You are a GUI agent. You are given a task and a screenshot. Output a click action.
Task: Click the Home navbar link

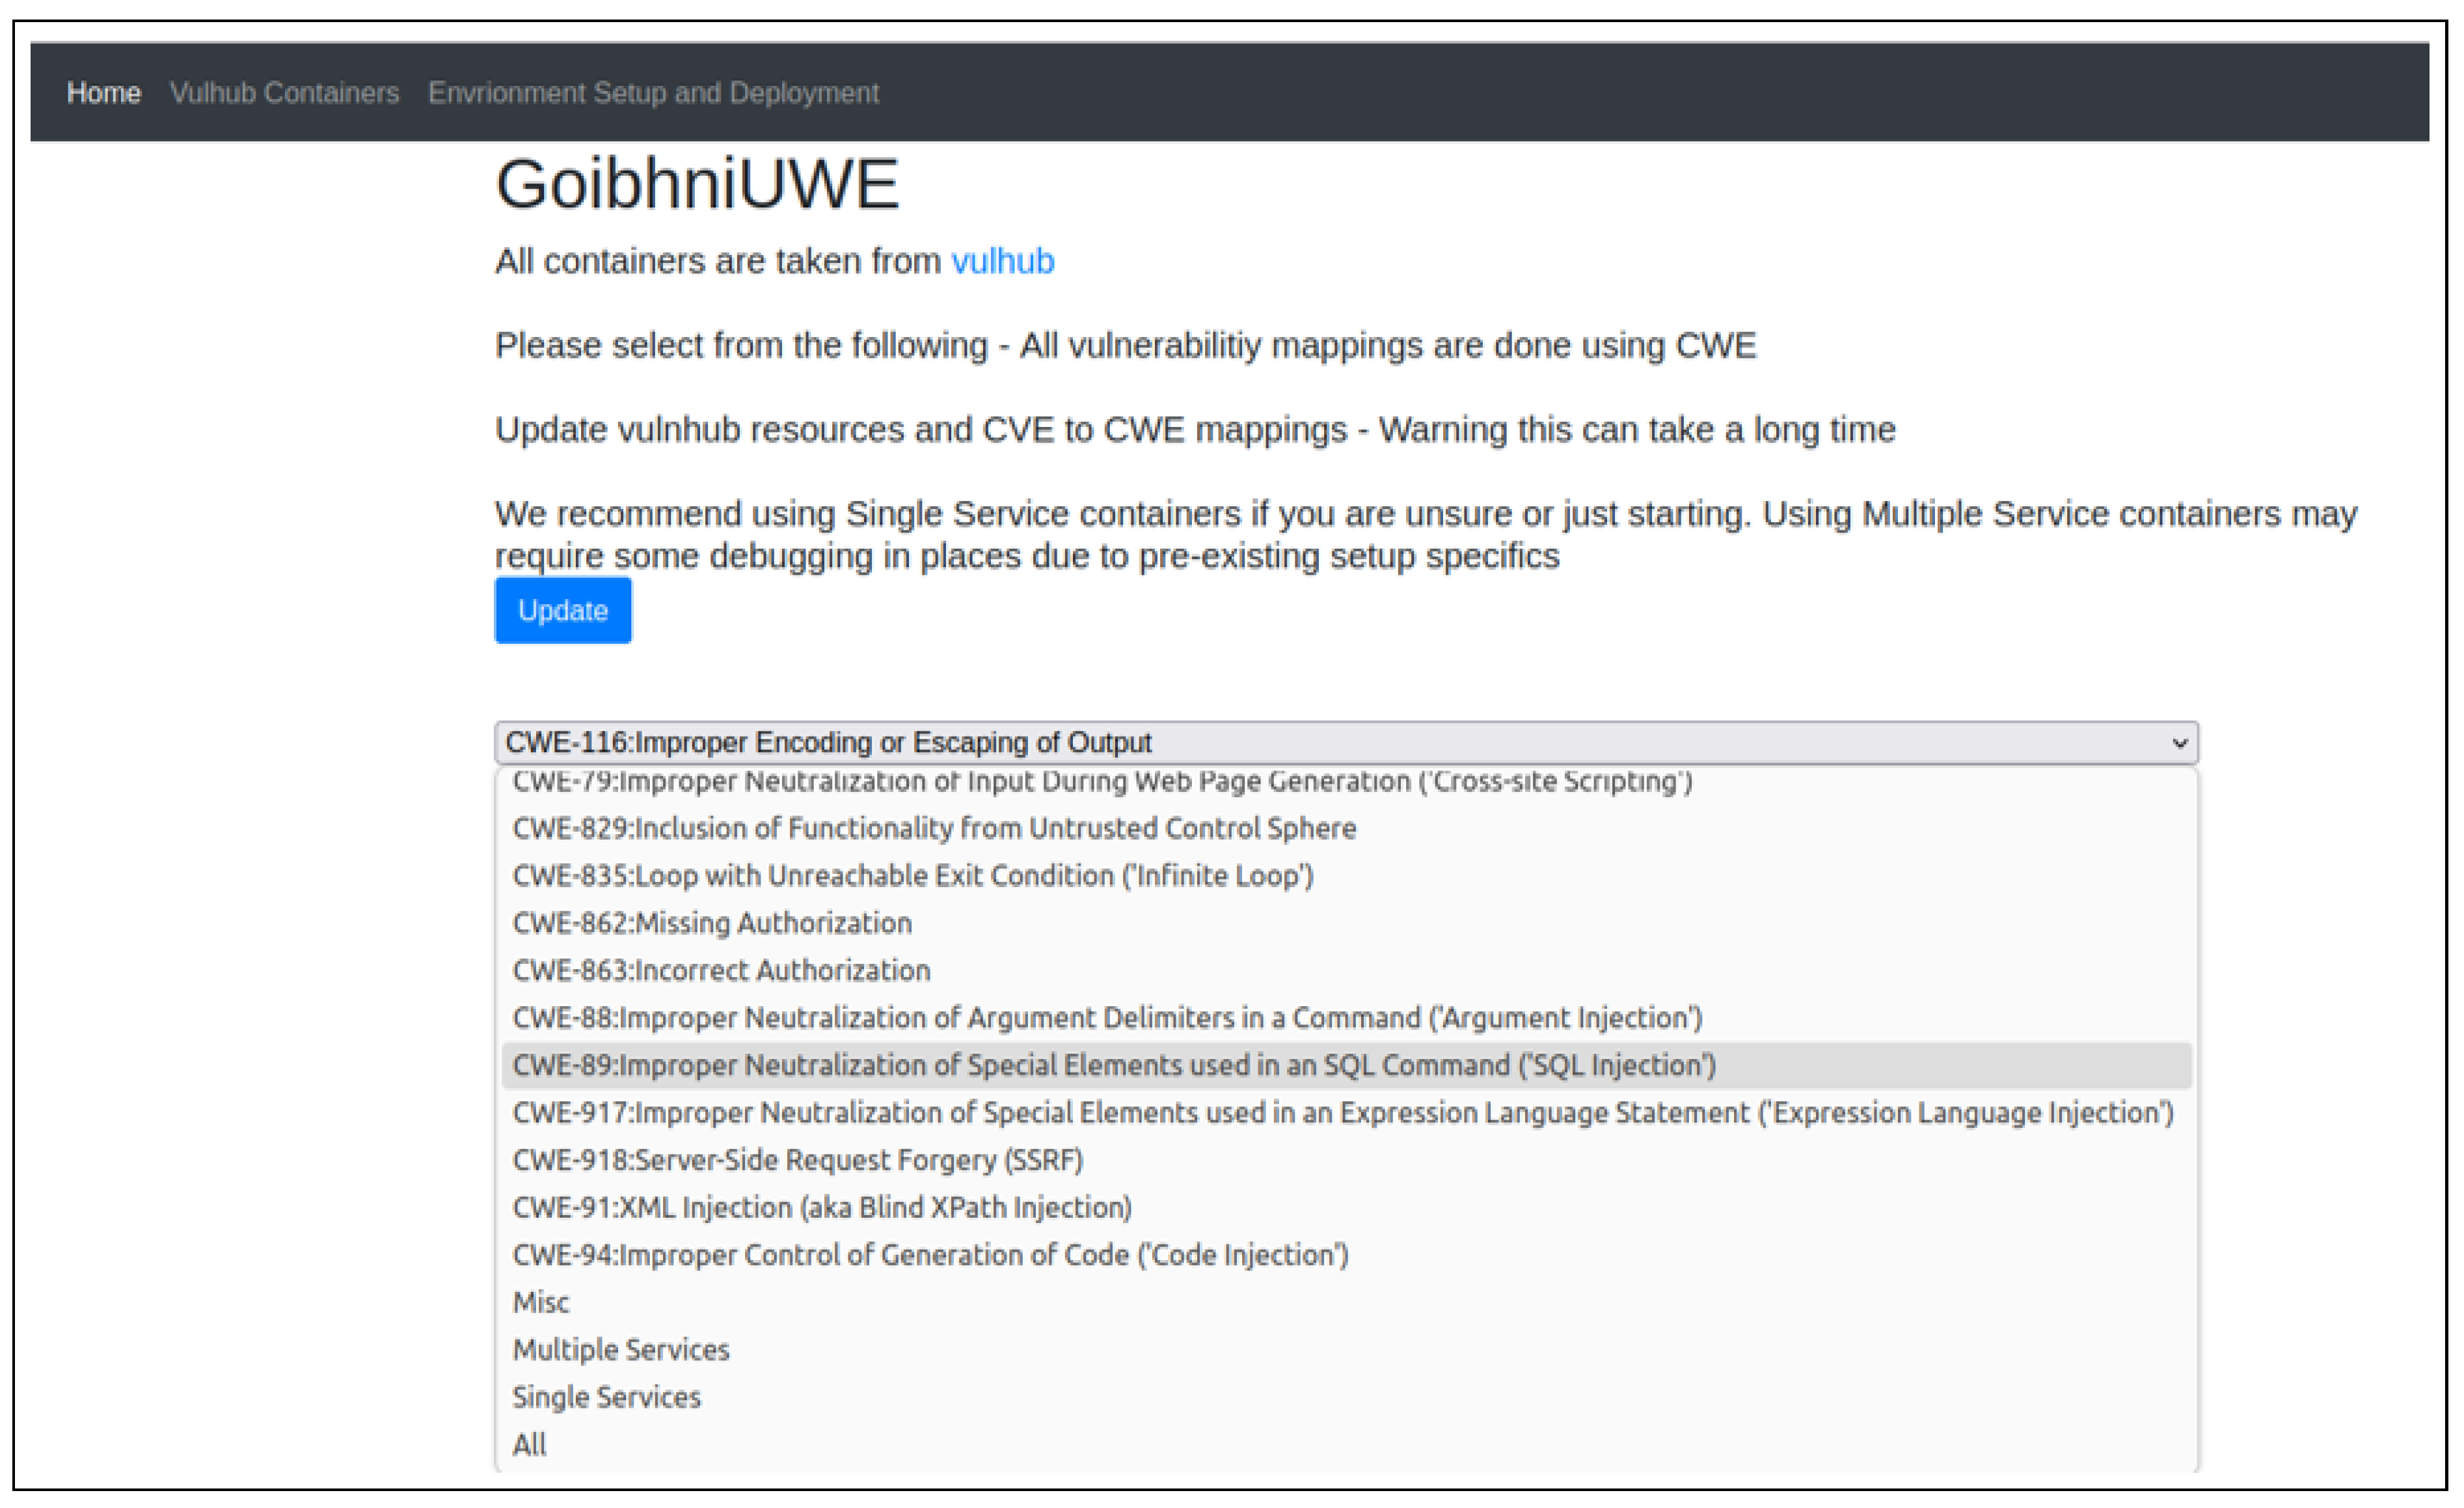point(103,93)
